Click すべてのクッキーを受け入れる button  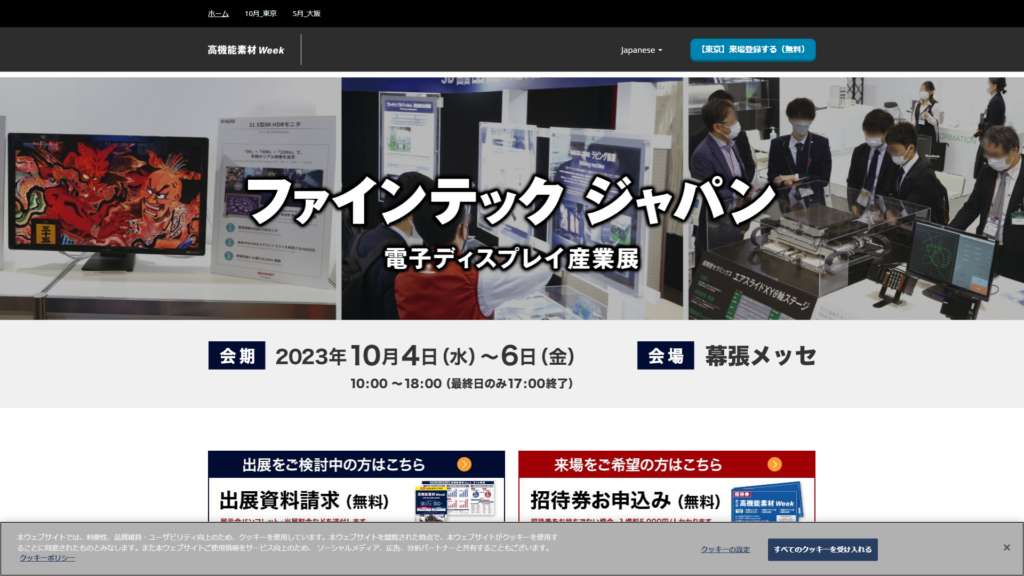click(x=822, y=550)
